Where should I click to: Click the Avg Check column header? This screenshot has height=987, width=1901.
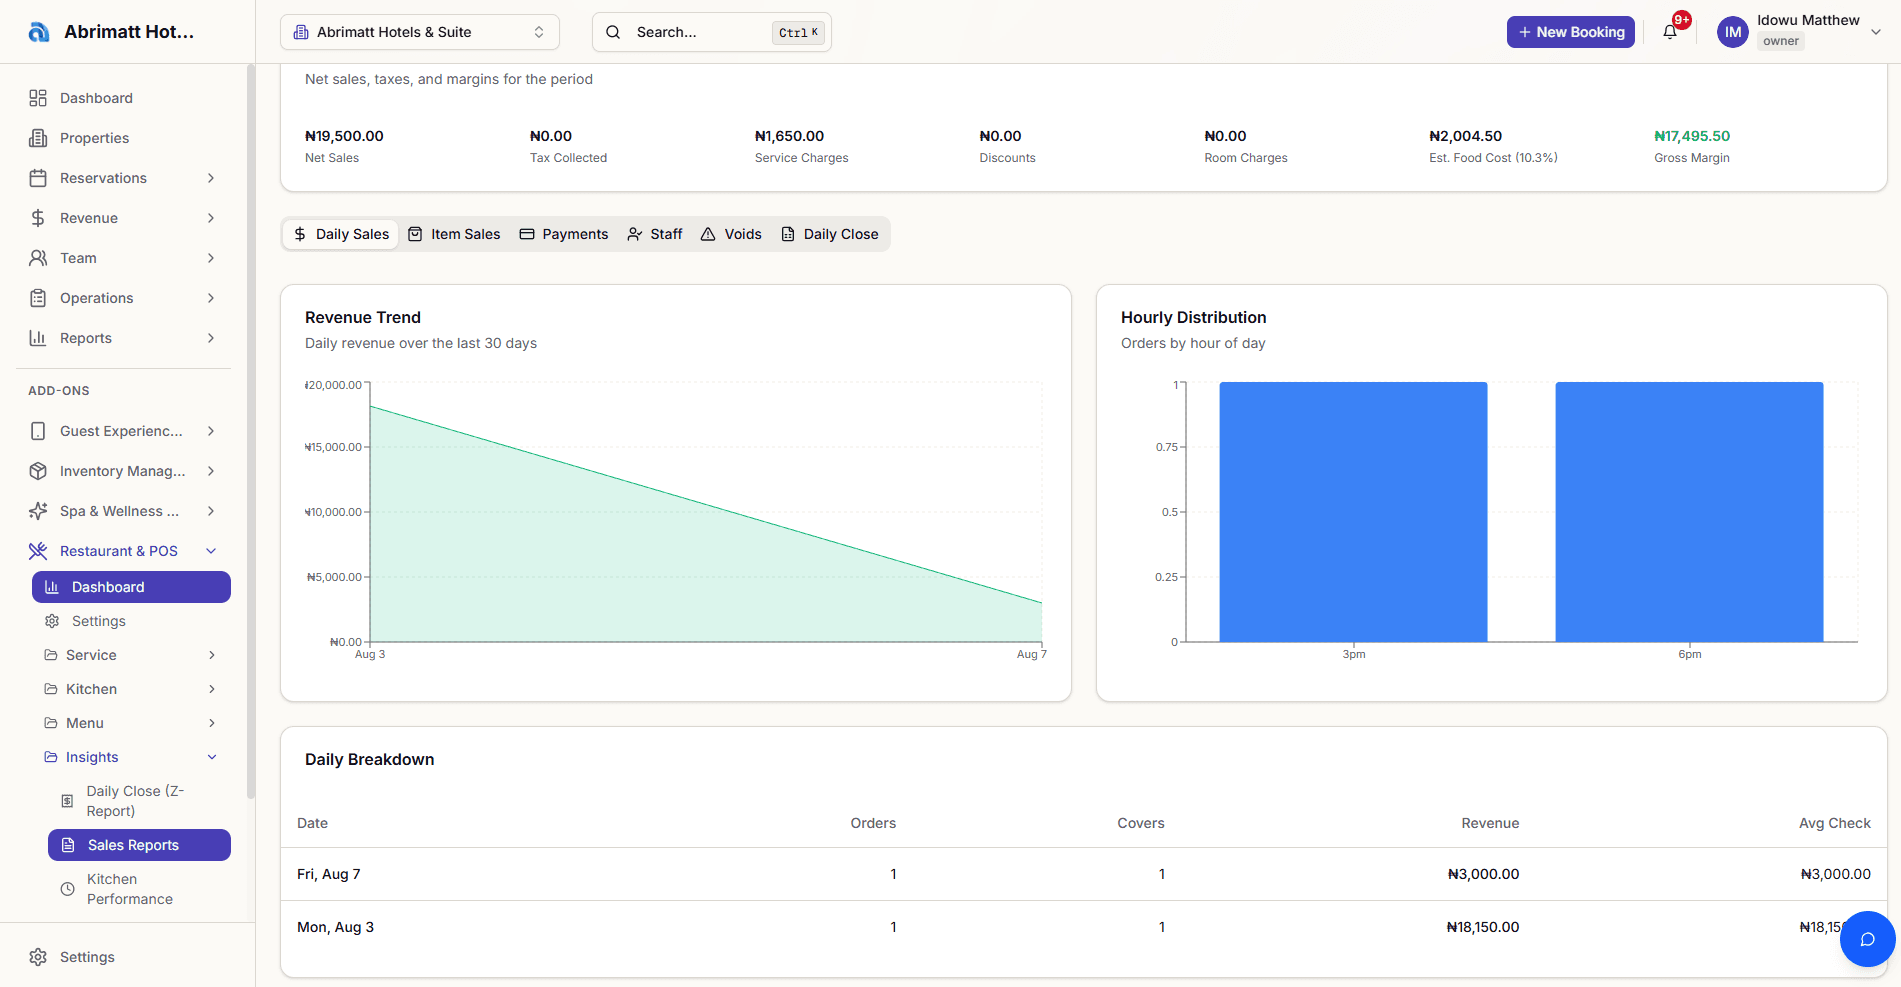[x=1835, y=823]
